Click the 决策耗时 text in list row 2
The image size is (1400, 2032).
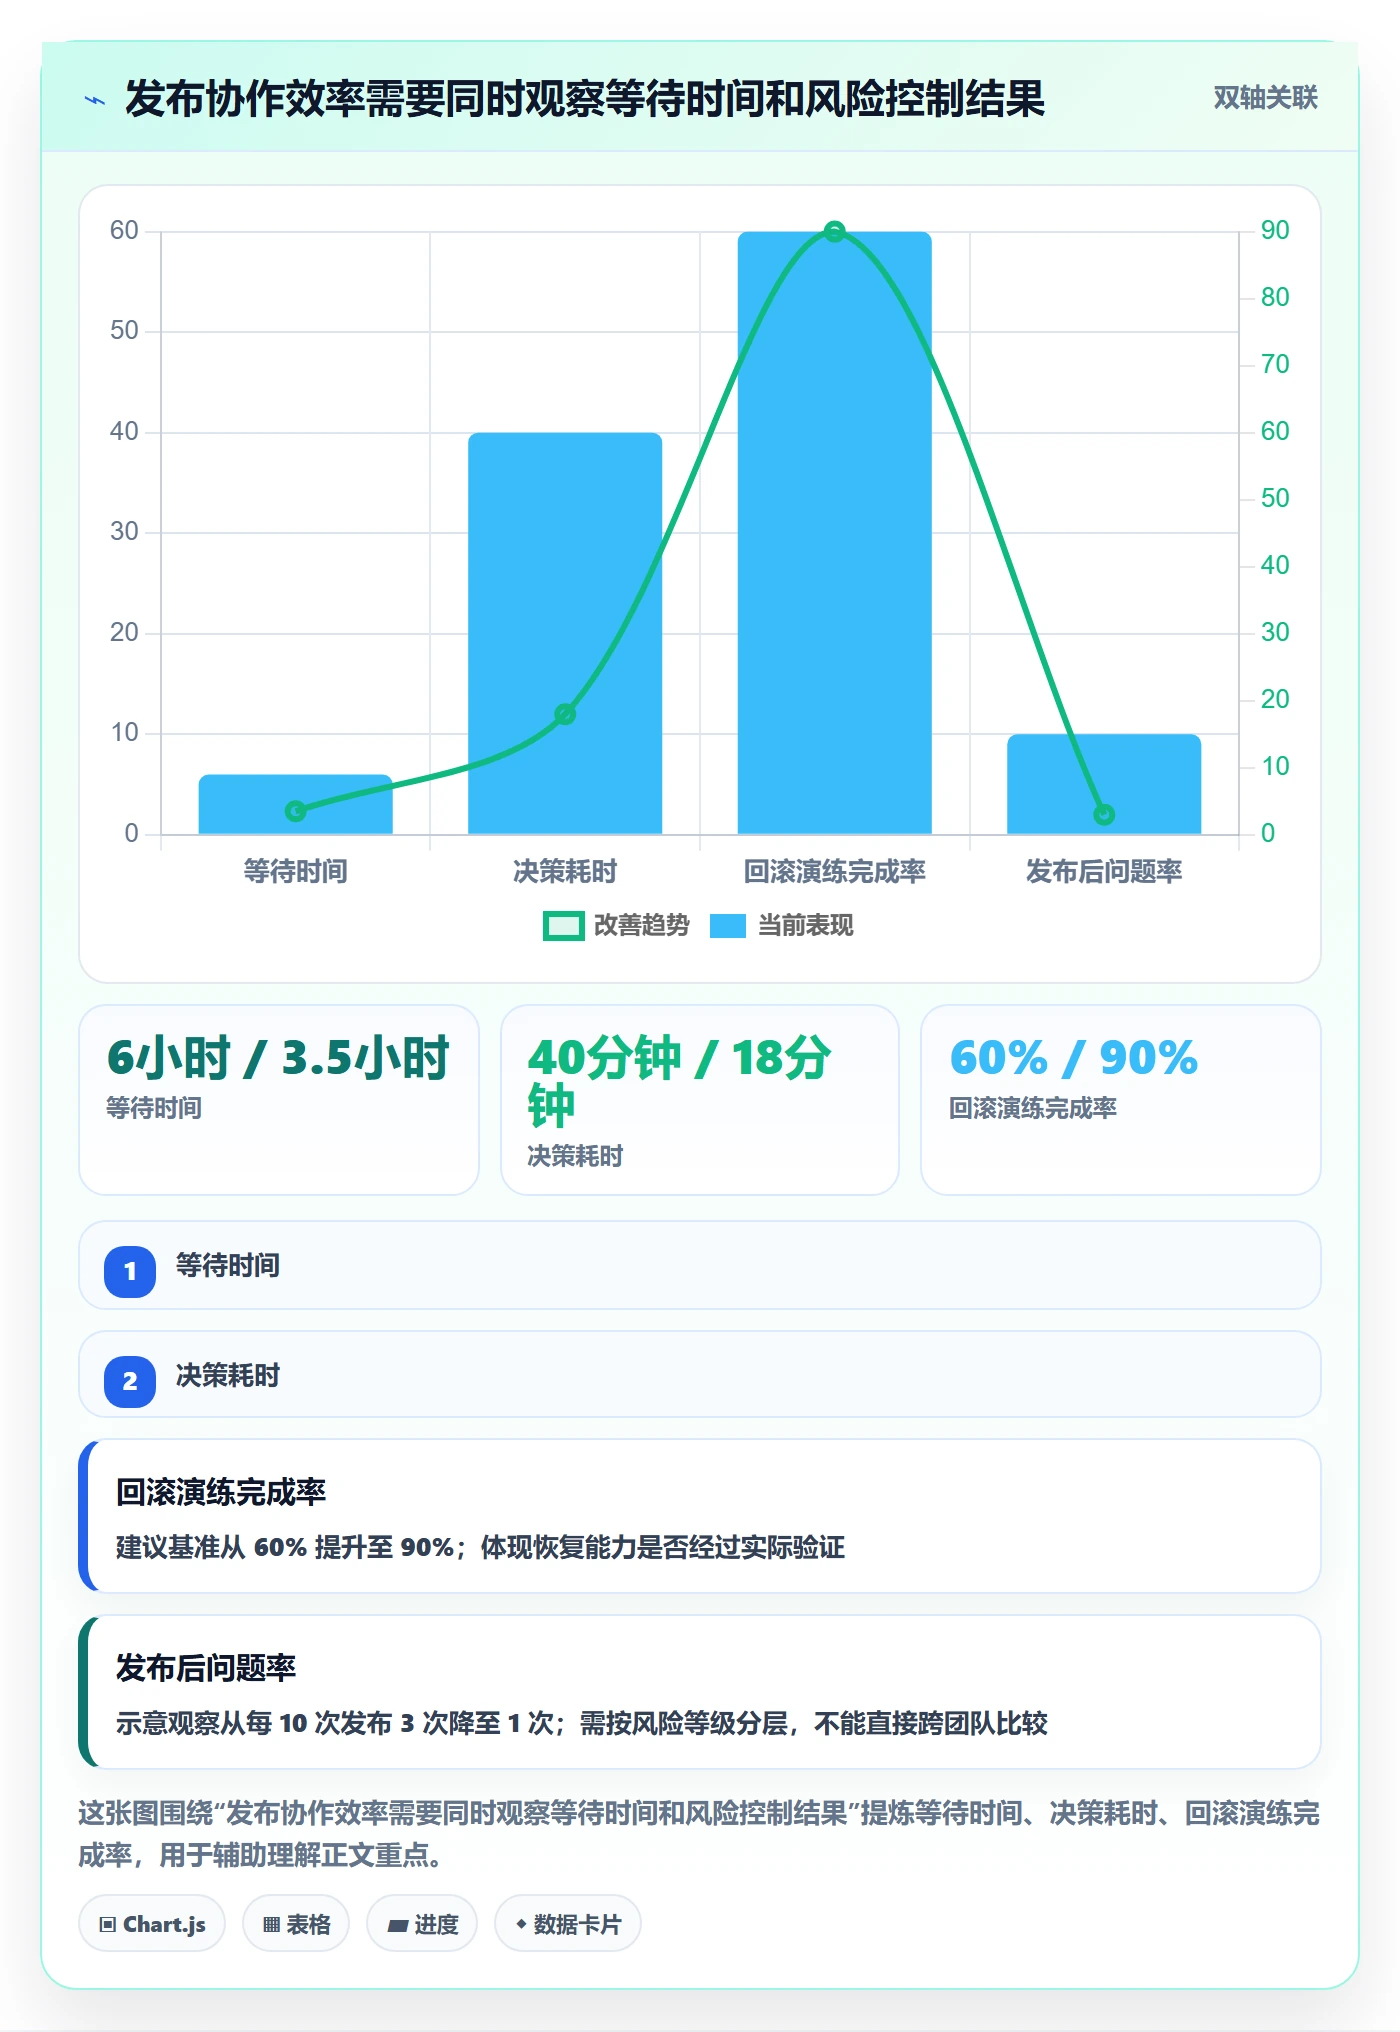pyautogui.click(x=228, y=1376)
